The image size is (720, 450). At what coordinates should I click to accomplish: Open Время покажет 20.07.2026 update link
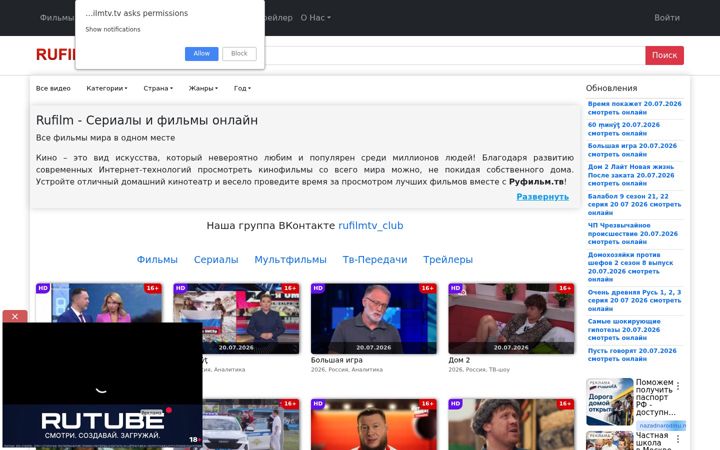[635, 108]
